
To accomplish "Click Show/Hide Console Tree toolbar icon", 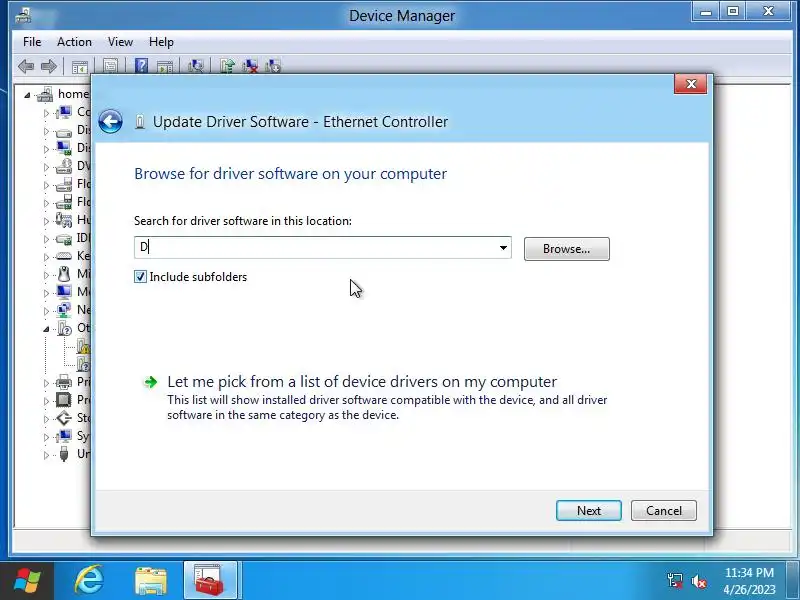I will point(80,66).
